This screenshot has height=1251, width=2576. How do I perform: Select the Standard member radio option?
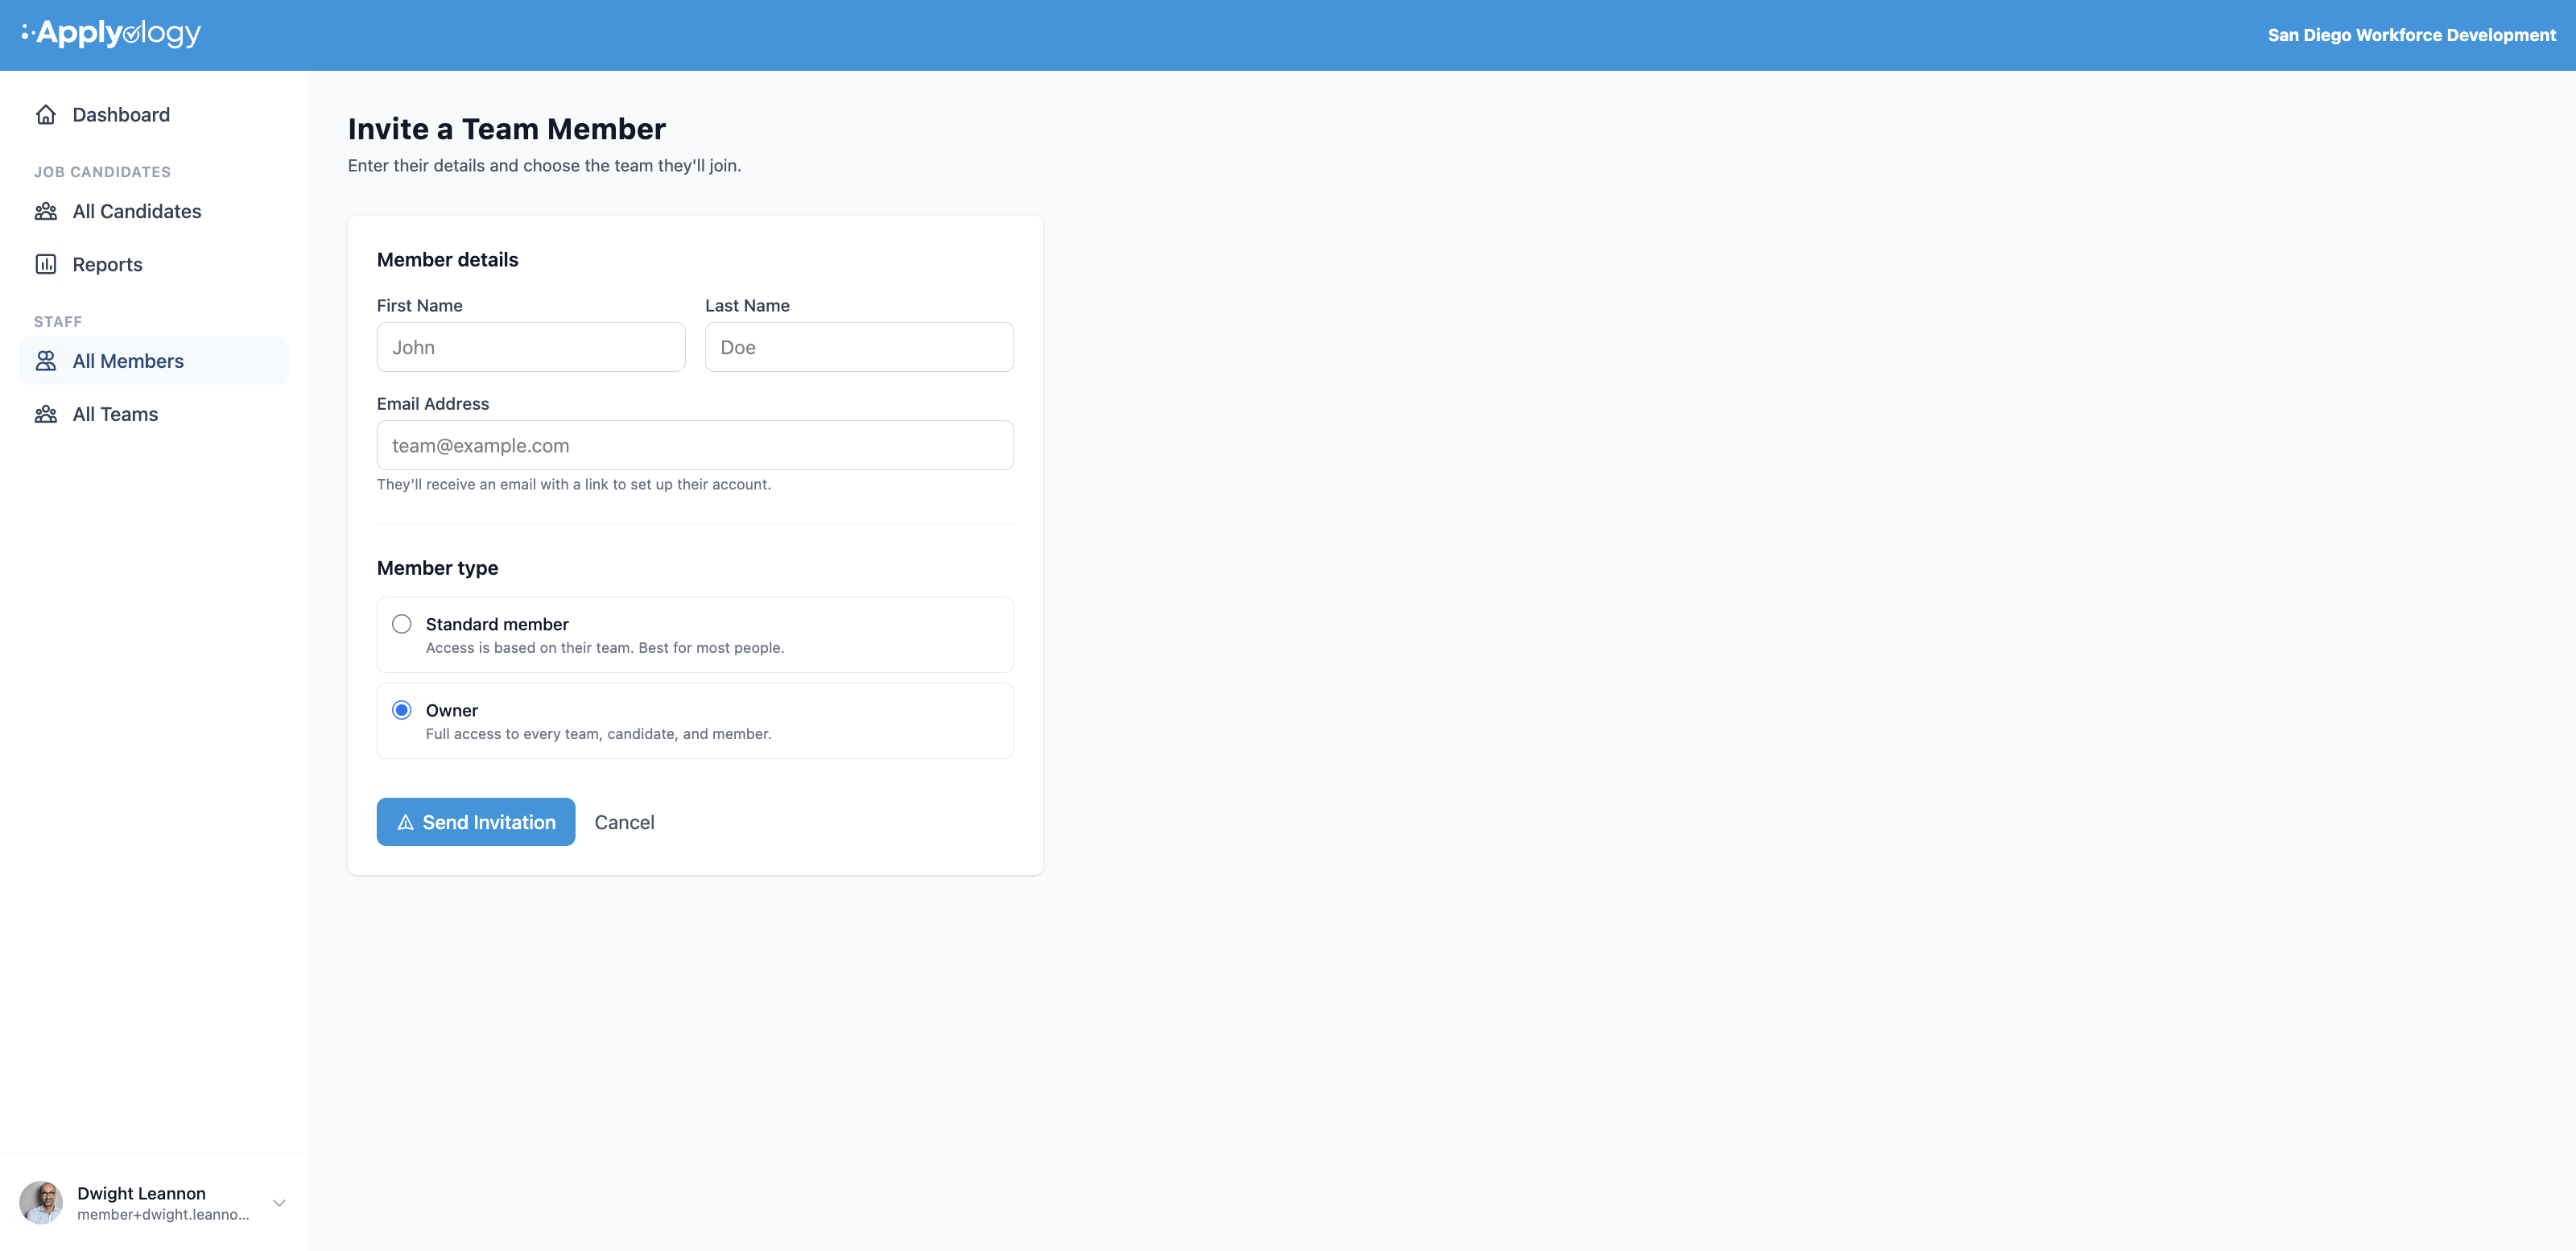pos(401,624)
